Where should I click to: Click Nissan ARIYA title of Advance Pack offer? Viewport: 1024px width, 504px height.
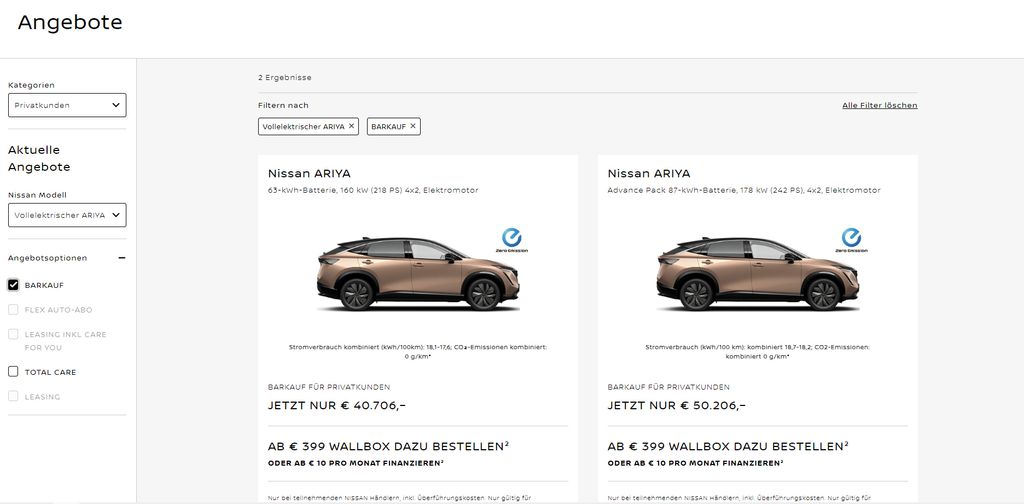pyautogui.click(x=648, y=174)
